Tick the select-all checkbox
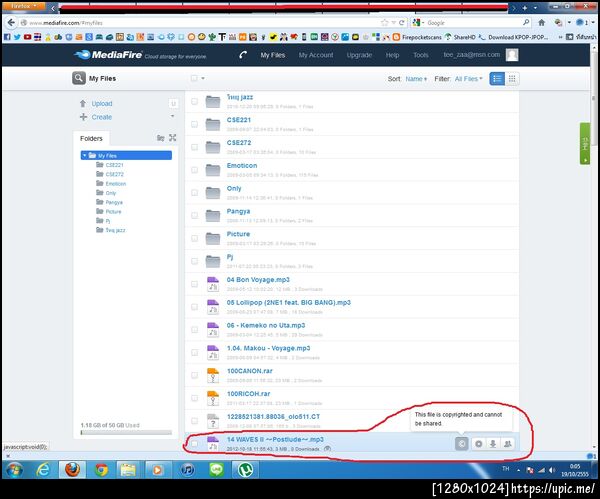The height and width of the screenshot is (499, 600). (x=194, y=78)
